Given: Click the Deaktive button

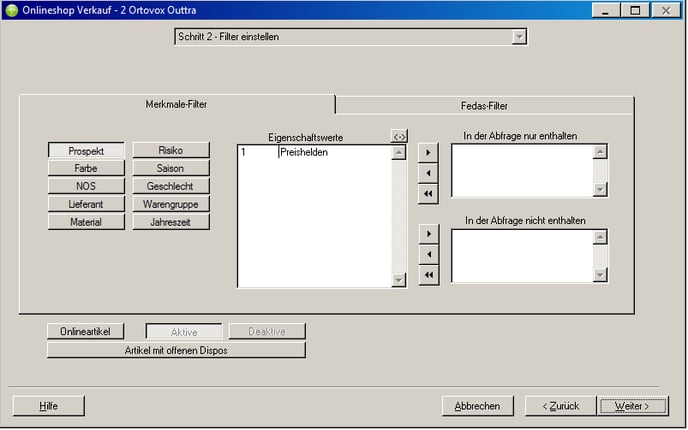Looking at the screenshot, I should pos(267,332).
